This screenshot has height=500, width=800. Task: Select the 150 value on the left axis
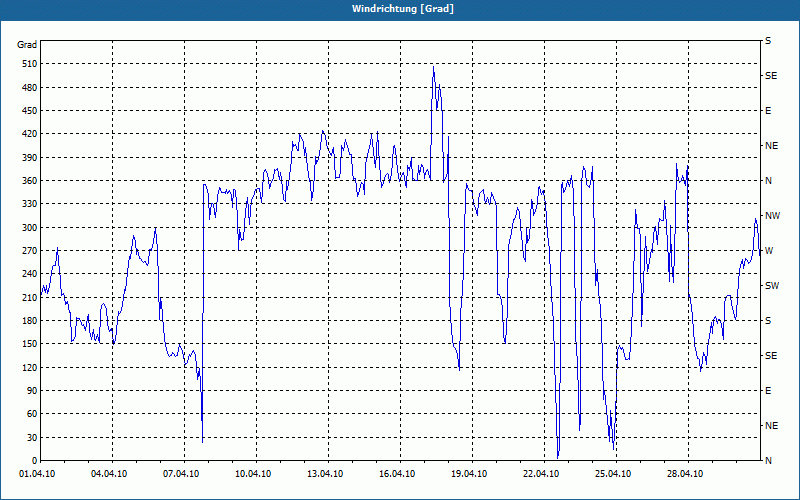tap(30, 344)
